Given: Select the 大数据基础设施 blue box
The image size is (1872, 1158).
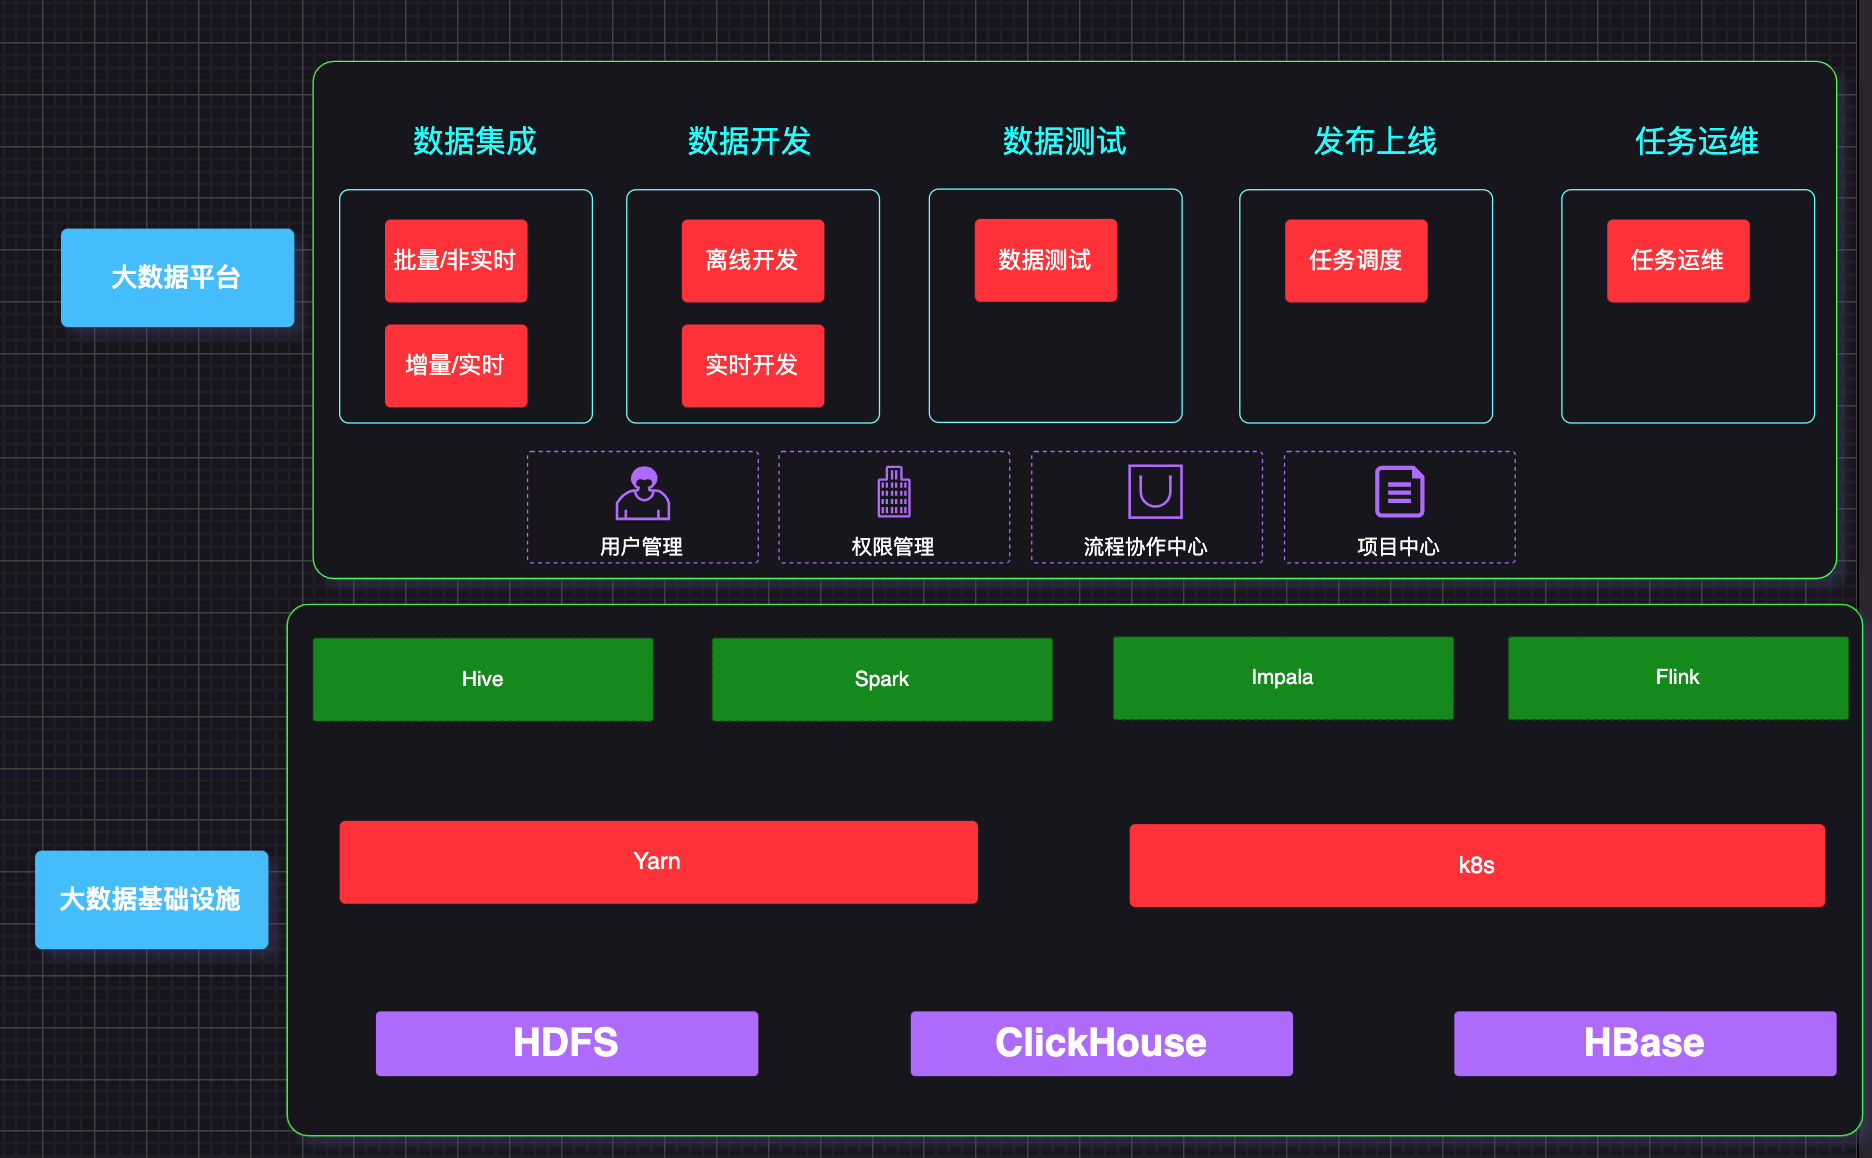Looking at the screenshot, I should coord(152,900).
